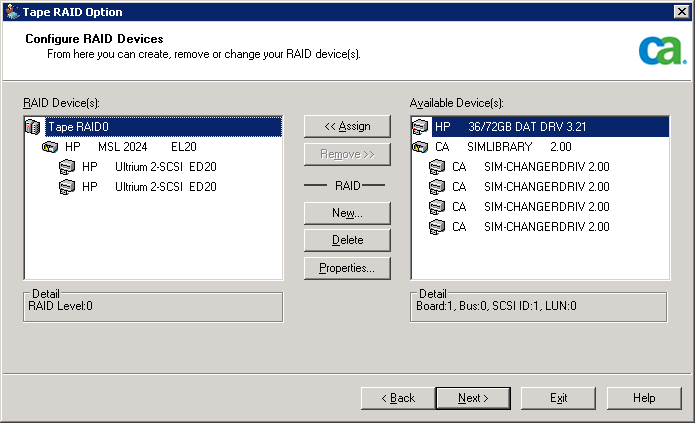Open RAID Properties...
The height and width of the screenshot is (424, 696).
[347, 268]
